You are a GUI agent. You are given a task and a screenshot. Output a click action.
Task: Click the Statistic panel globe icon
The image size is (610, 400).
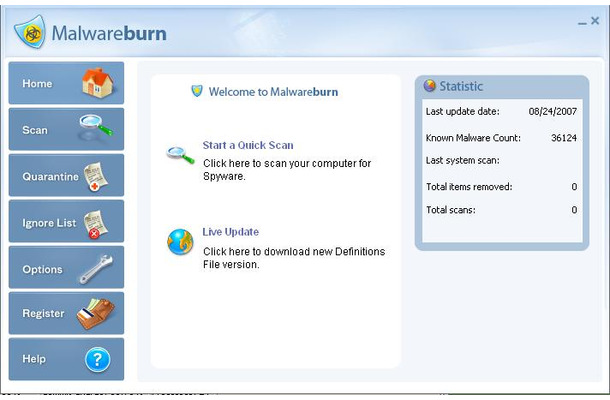pos(429,85)
